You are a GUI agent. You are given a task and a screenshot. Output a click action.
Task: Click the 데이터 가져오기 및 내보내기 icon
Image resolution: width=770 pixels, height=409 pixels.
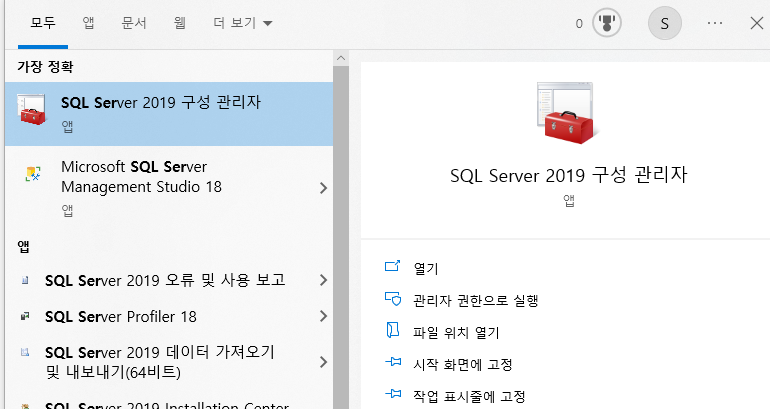(25, 352)
